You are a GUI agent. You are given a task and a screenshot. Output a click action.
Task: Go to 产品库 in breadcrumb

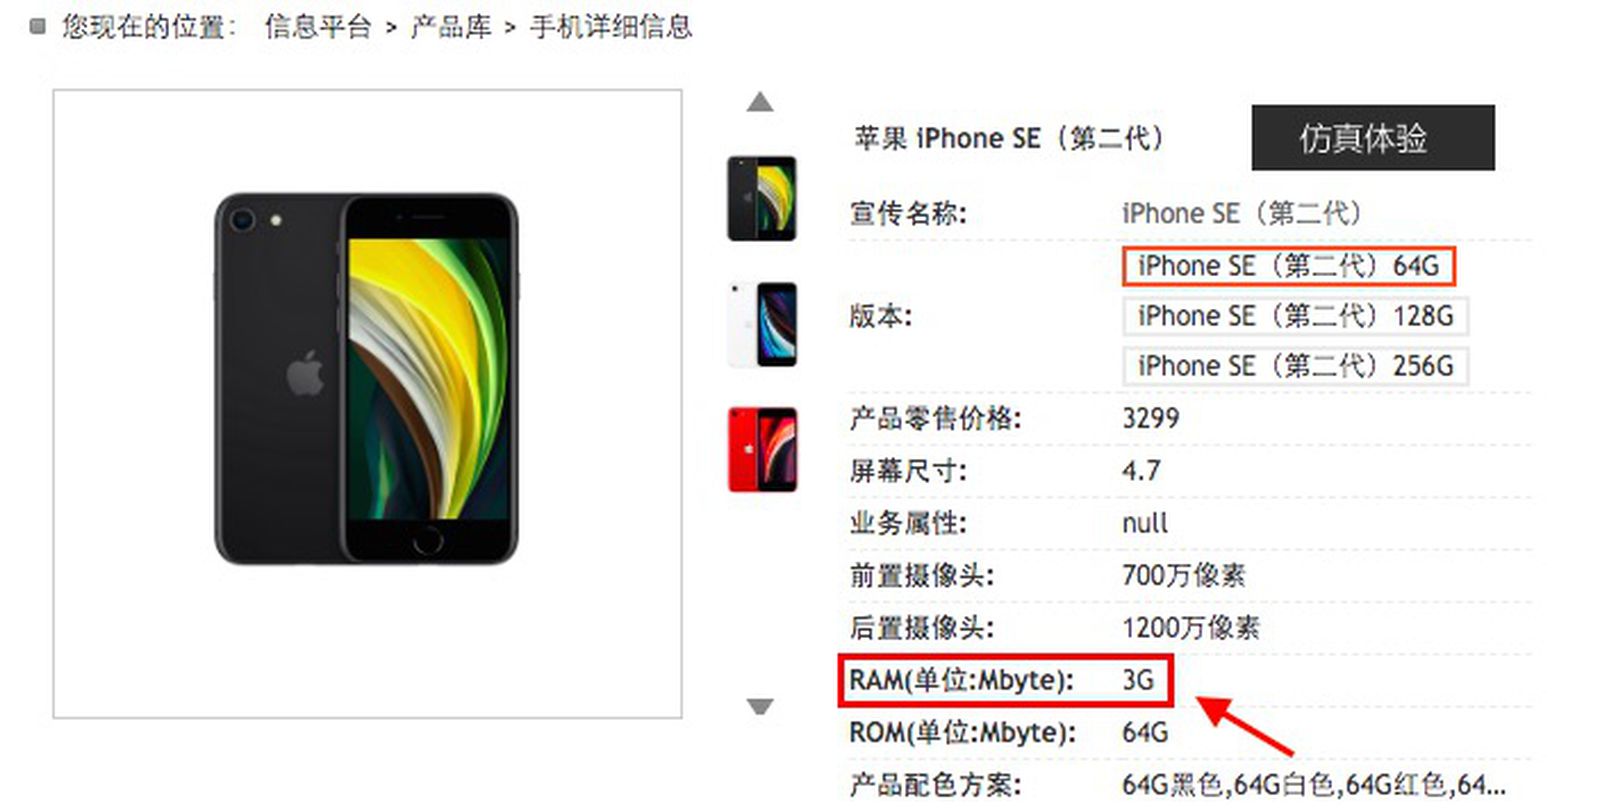click(x=451, y=27)
